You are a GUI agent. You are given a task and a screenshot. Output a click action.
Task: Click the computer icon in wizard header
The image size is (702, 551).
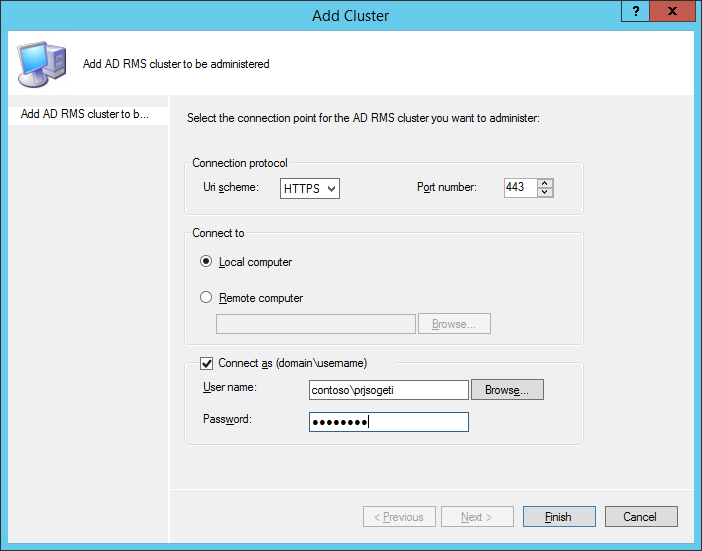42,64
